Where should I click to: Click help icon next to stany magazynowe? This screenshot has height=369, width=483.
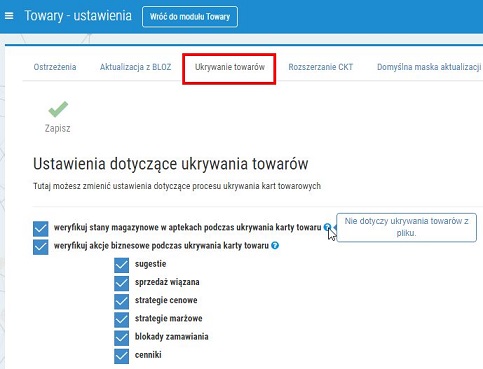click(x=327, y=227)
